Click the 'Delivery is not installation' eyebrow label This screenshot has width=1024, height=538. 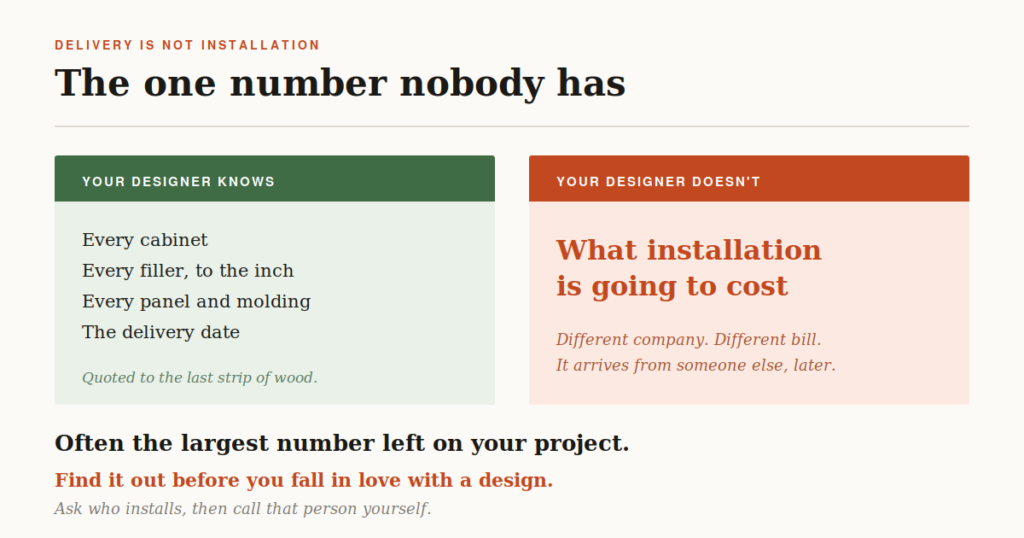point(187,45)
